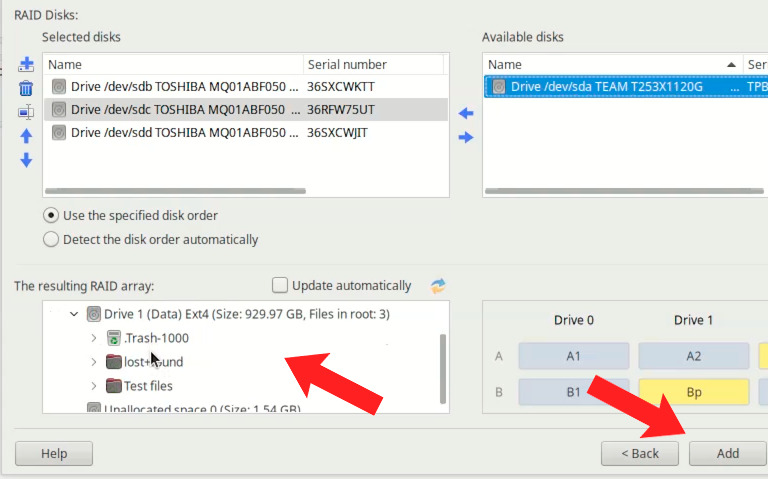Collapse Drive 1 (Data) Ext4 tree node

74,314
